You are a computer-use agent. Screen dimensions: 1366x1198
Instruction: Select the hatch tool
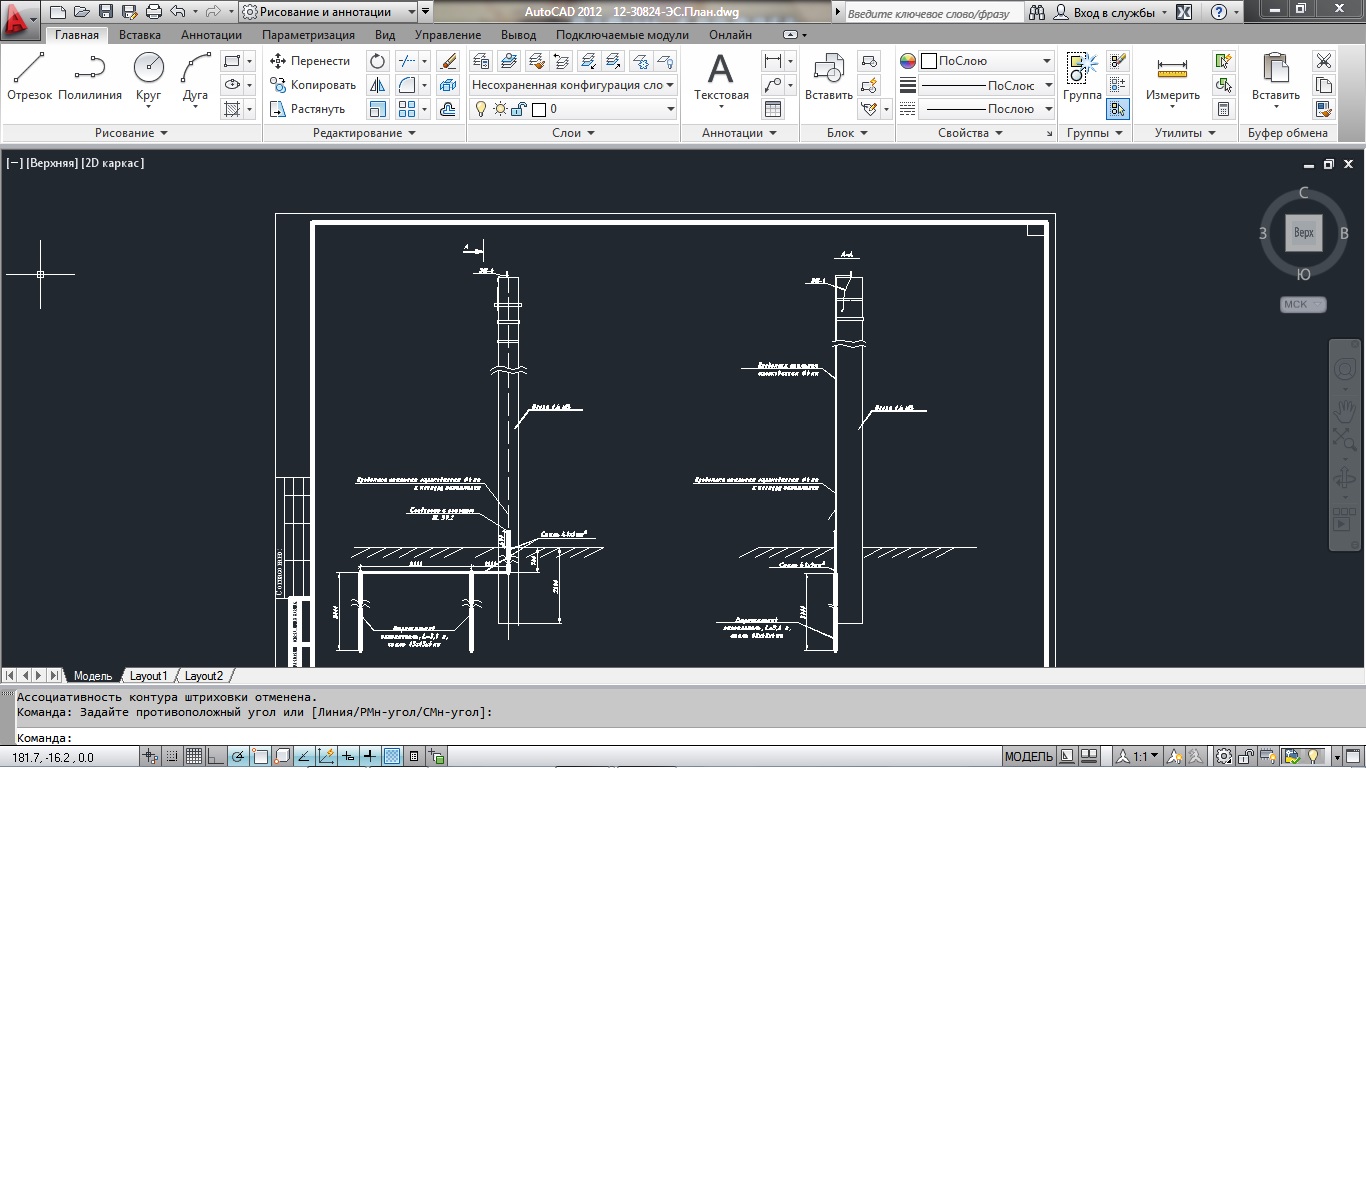[x=232, y=109]
